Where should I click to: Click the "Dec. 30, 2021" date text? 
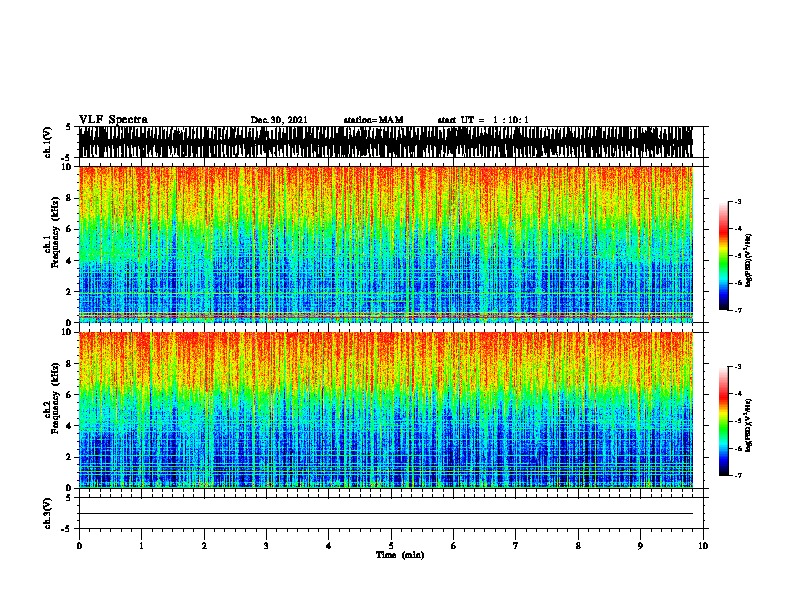pos(279,120)
